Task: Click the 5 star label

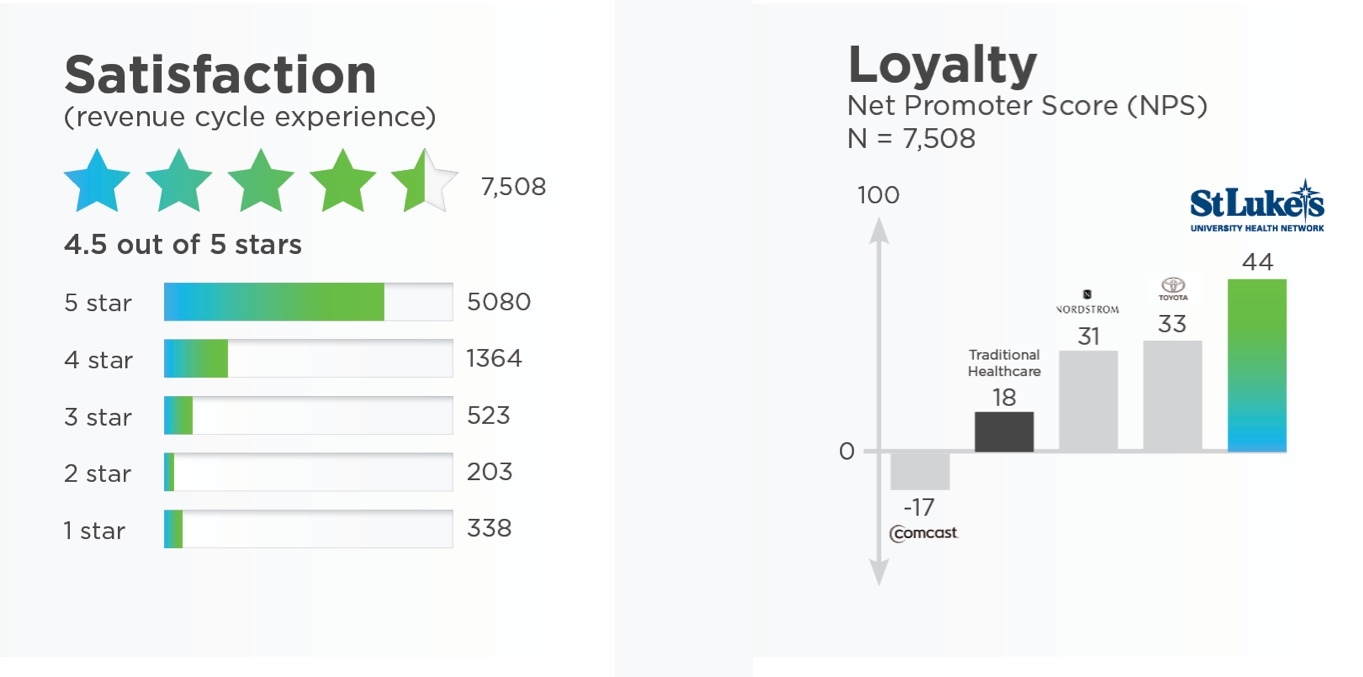Action: [98, 303]
